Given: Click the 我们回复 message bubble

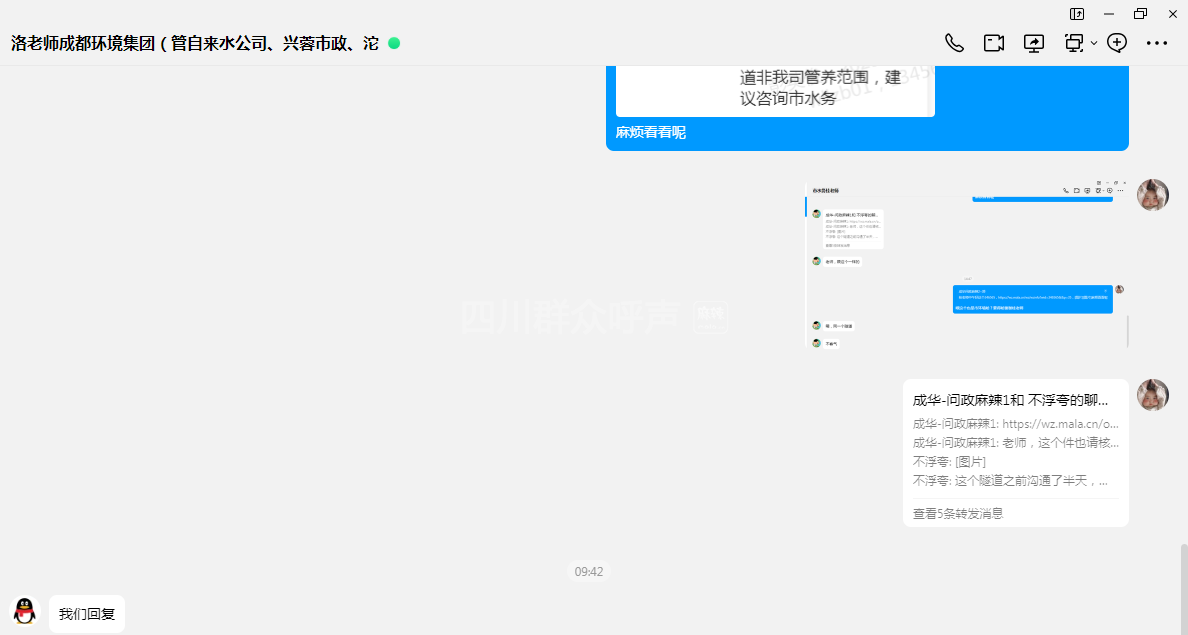Looking at the screenshot, I should pyautogui.click(x=87, y=614).
